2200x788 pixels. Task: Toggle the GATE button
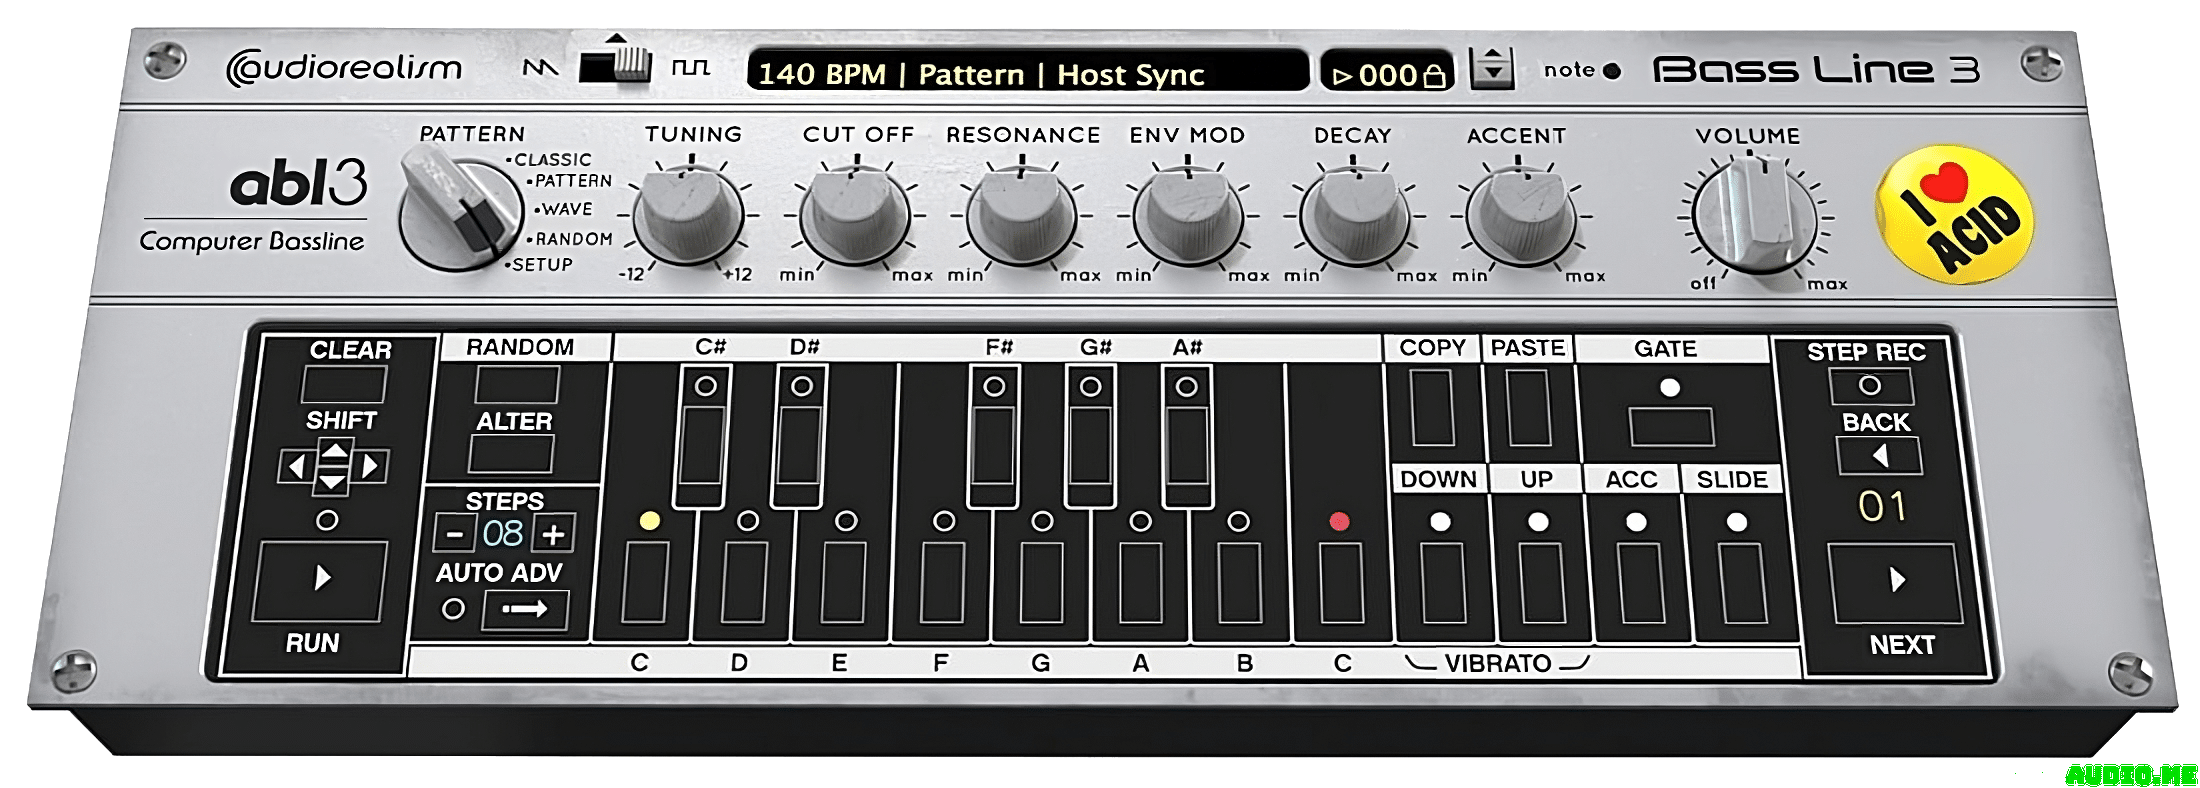click(1671, 427)
